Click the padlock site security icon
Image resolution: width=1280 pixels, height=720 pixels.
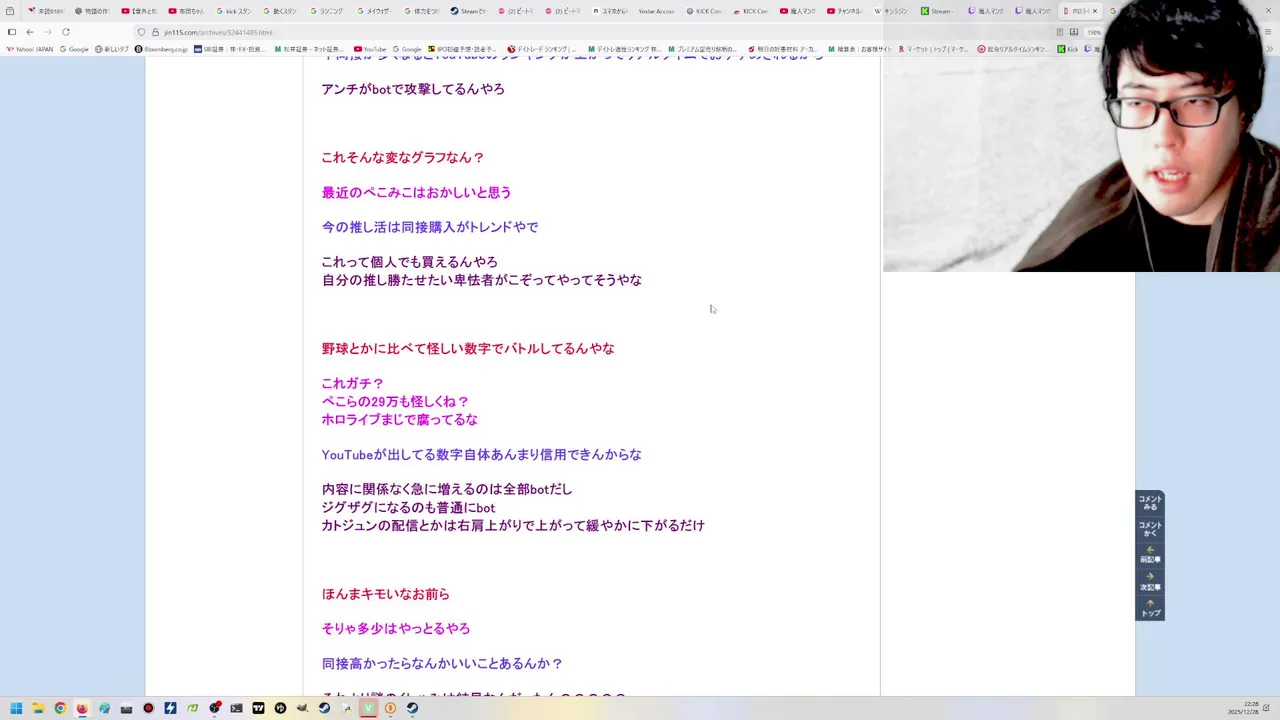(x=155, y=32)
